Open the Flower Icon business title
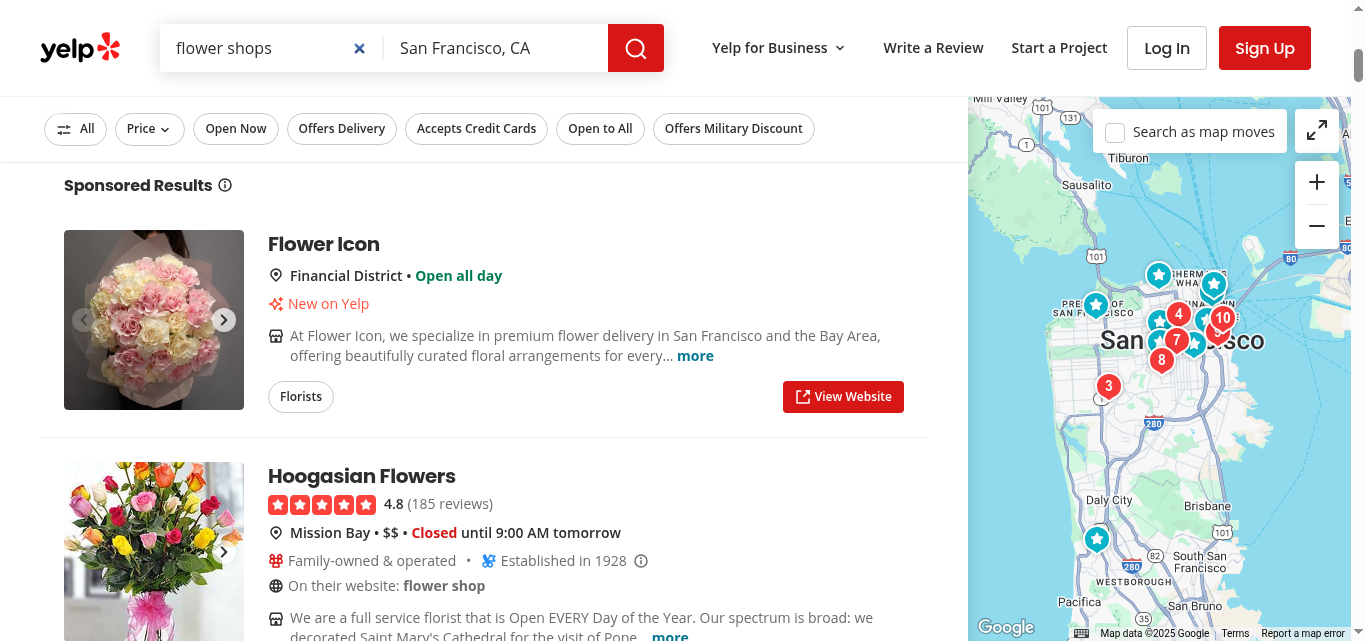Viewport: 1366px width, 641px height. (x=324, y=244)
